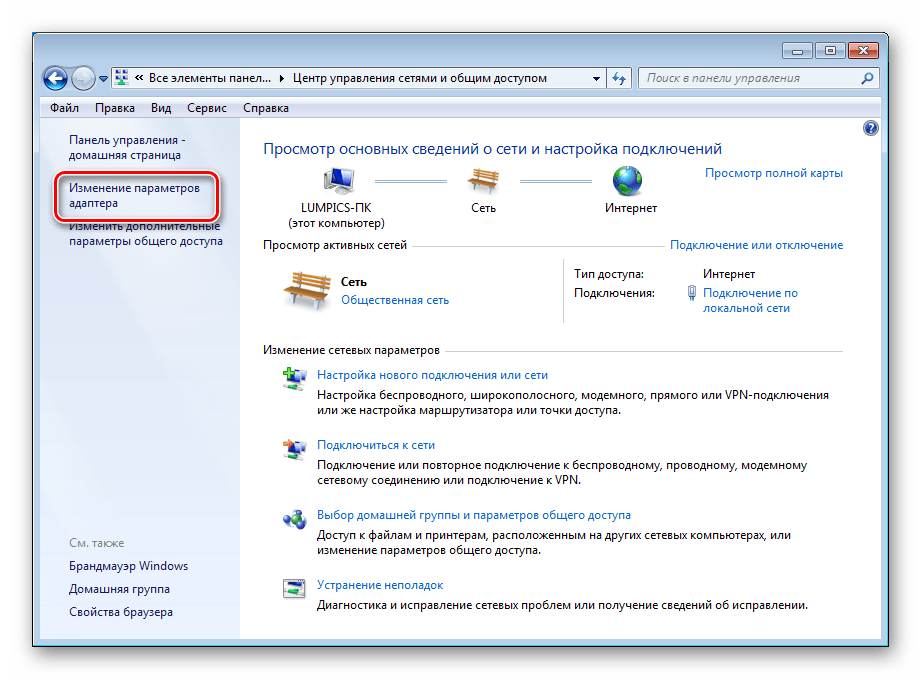Open Устранение неполадок link
The height and width of the screenshot is (679, 921).
tap(380, 585)
